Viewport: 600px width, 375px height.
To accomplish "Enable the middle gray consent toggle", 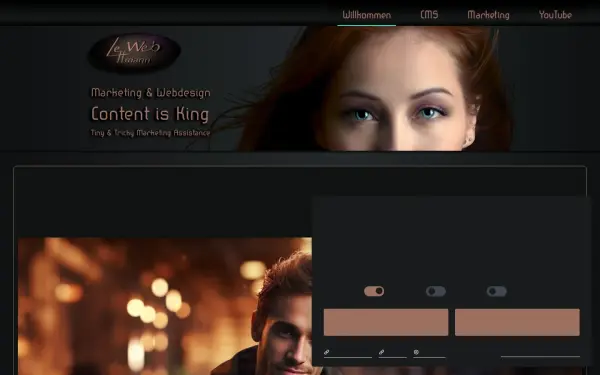I will pos(436,291).
